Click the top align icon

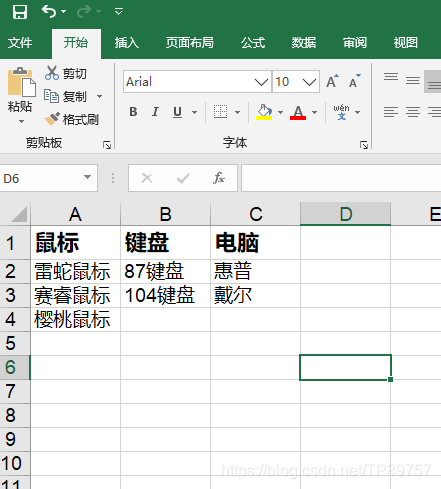391,77
